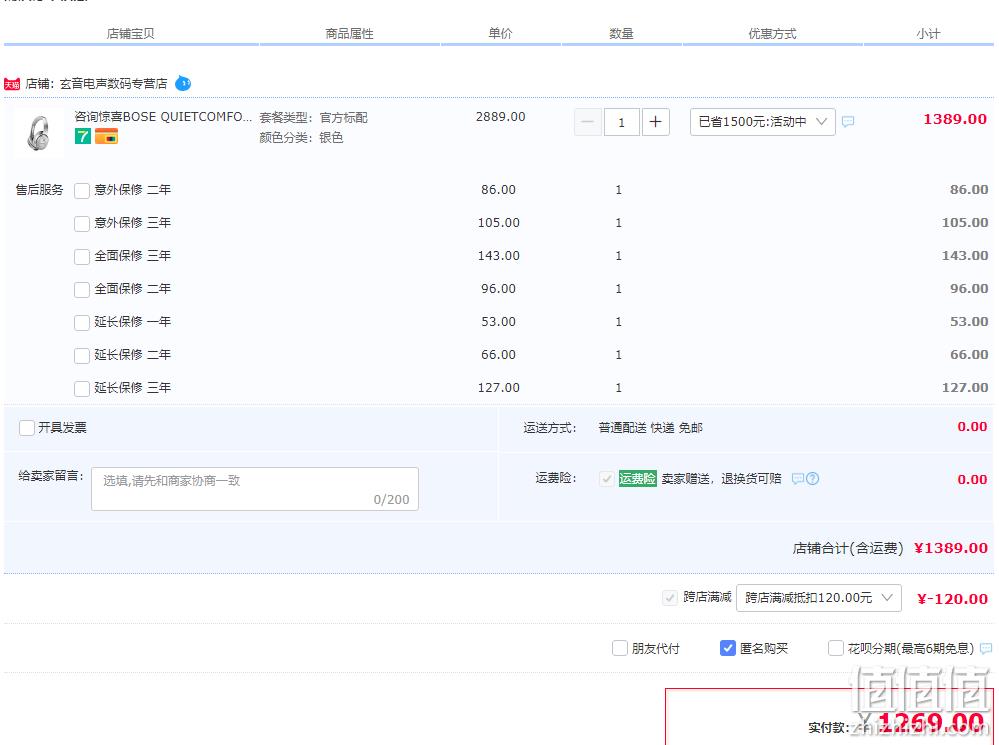Check 意外保修 三年 service option

pos(82,224)
